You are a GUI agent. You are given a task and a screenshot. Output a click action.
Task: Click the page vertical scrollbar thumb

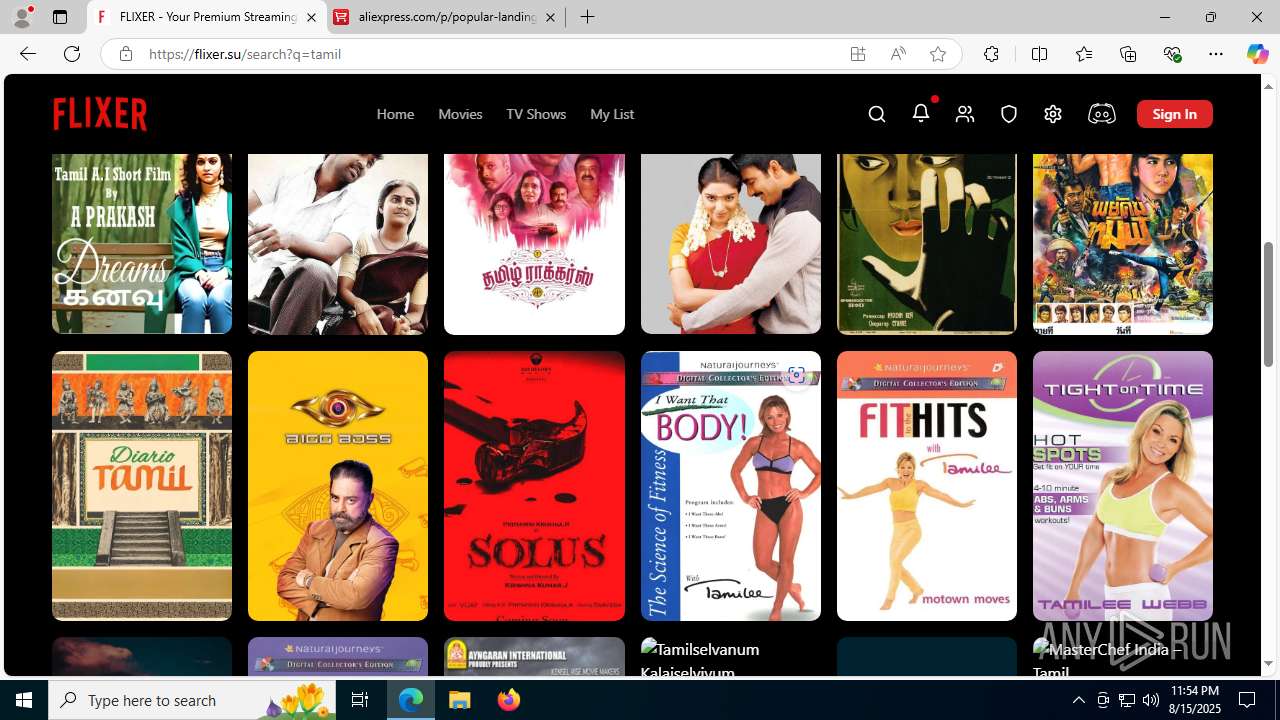click(x=1269, y=304)
